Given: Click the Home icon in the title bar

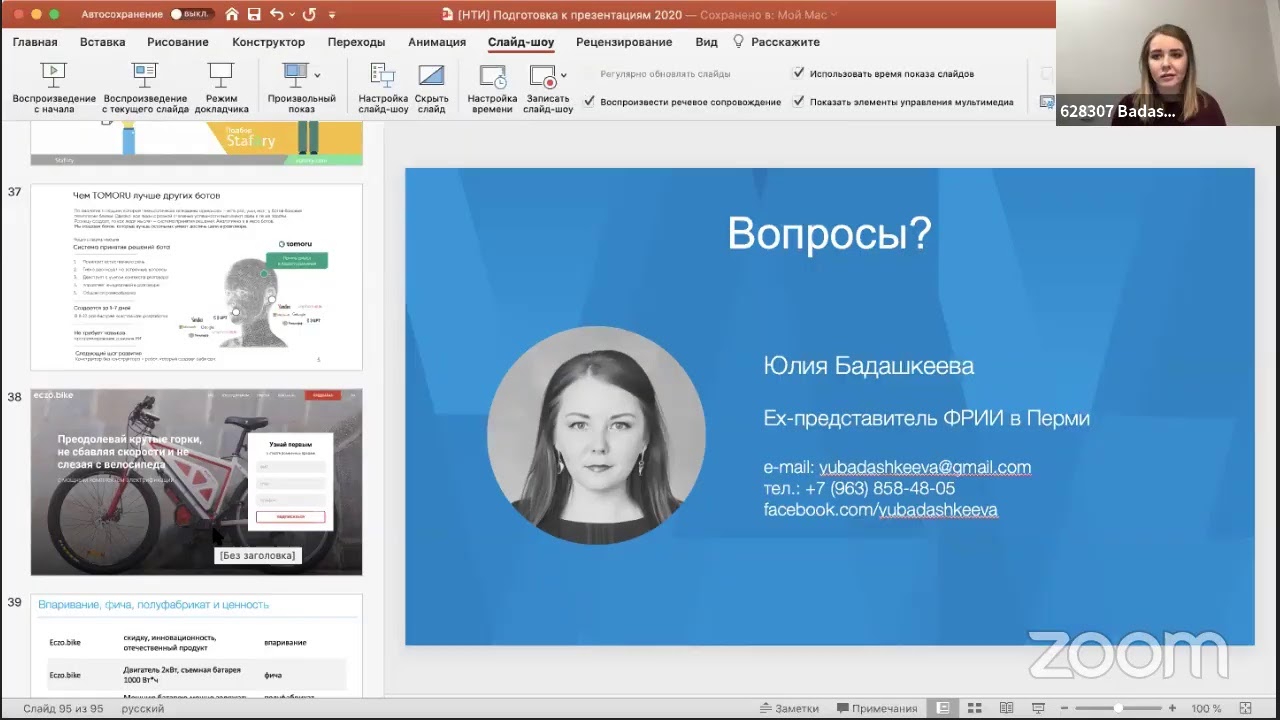Looking at the screenshot, I should (232, 15).
